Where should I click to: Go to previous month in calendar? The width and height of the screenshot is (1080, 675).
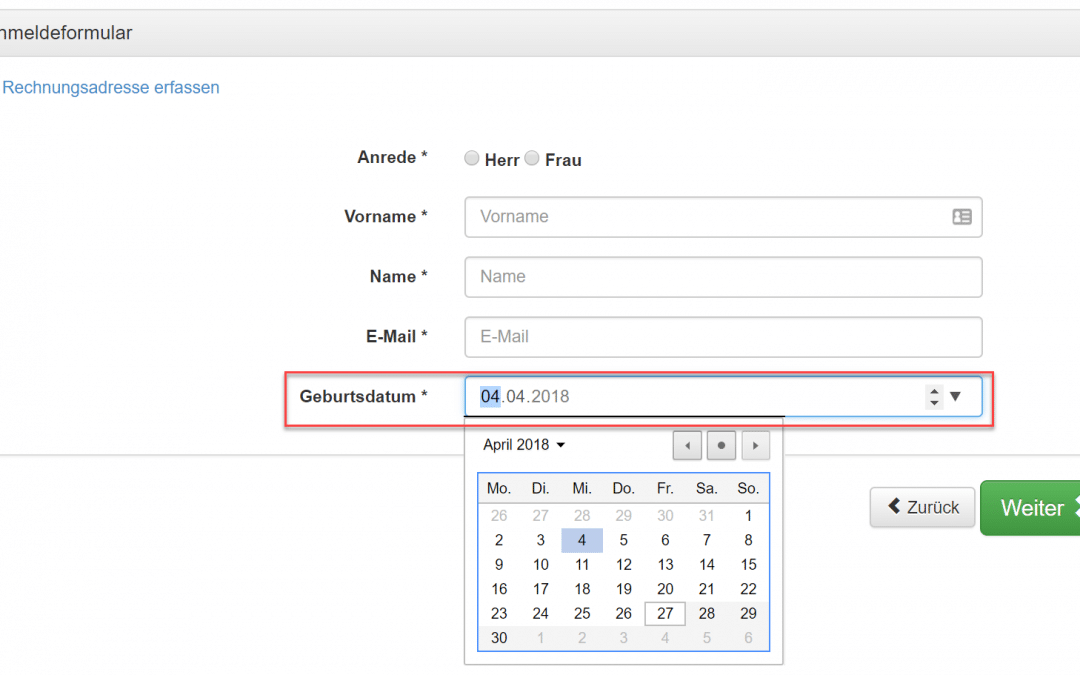(687, 446)
